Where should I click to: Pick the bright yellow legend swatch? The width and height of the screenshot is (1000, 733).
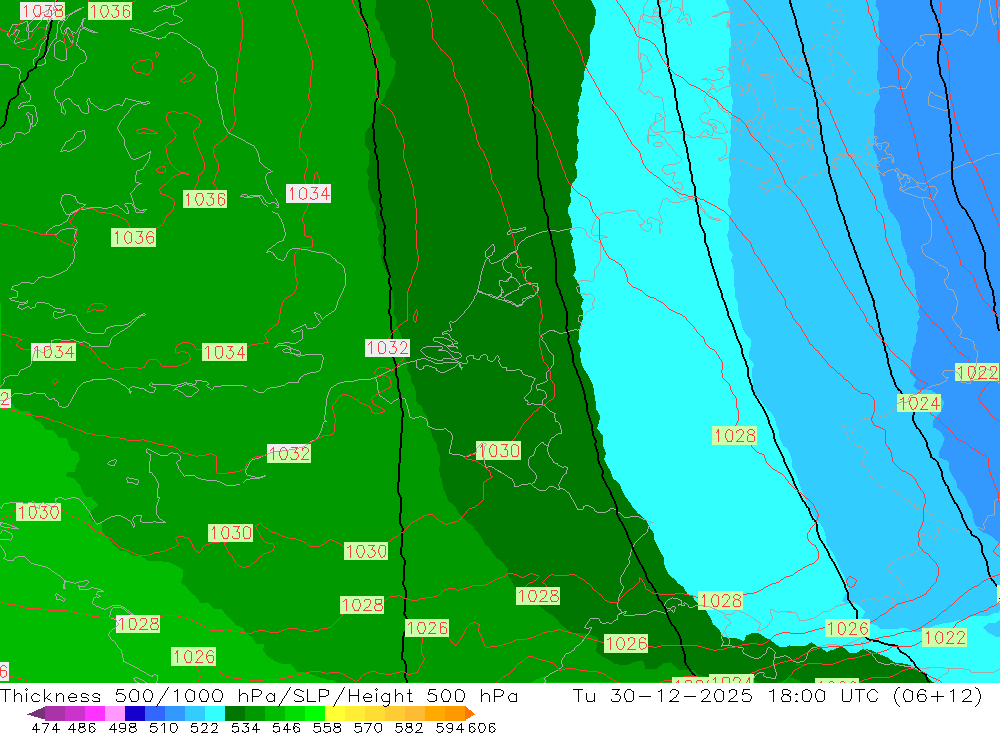point(335,713)
